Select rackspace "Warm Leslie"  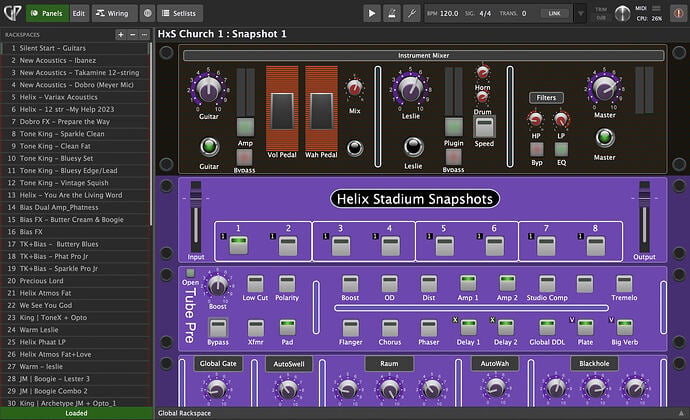pos(76,330)
